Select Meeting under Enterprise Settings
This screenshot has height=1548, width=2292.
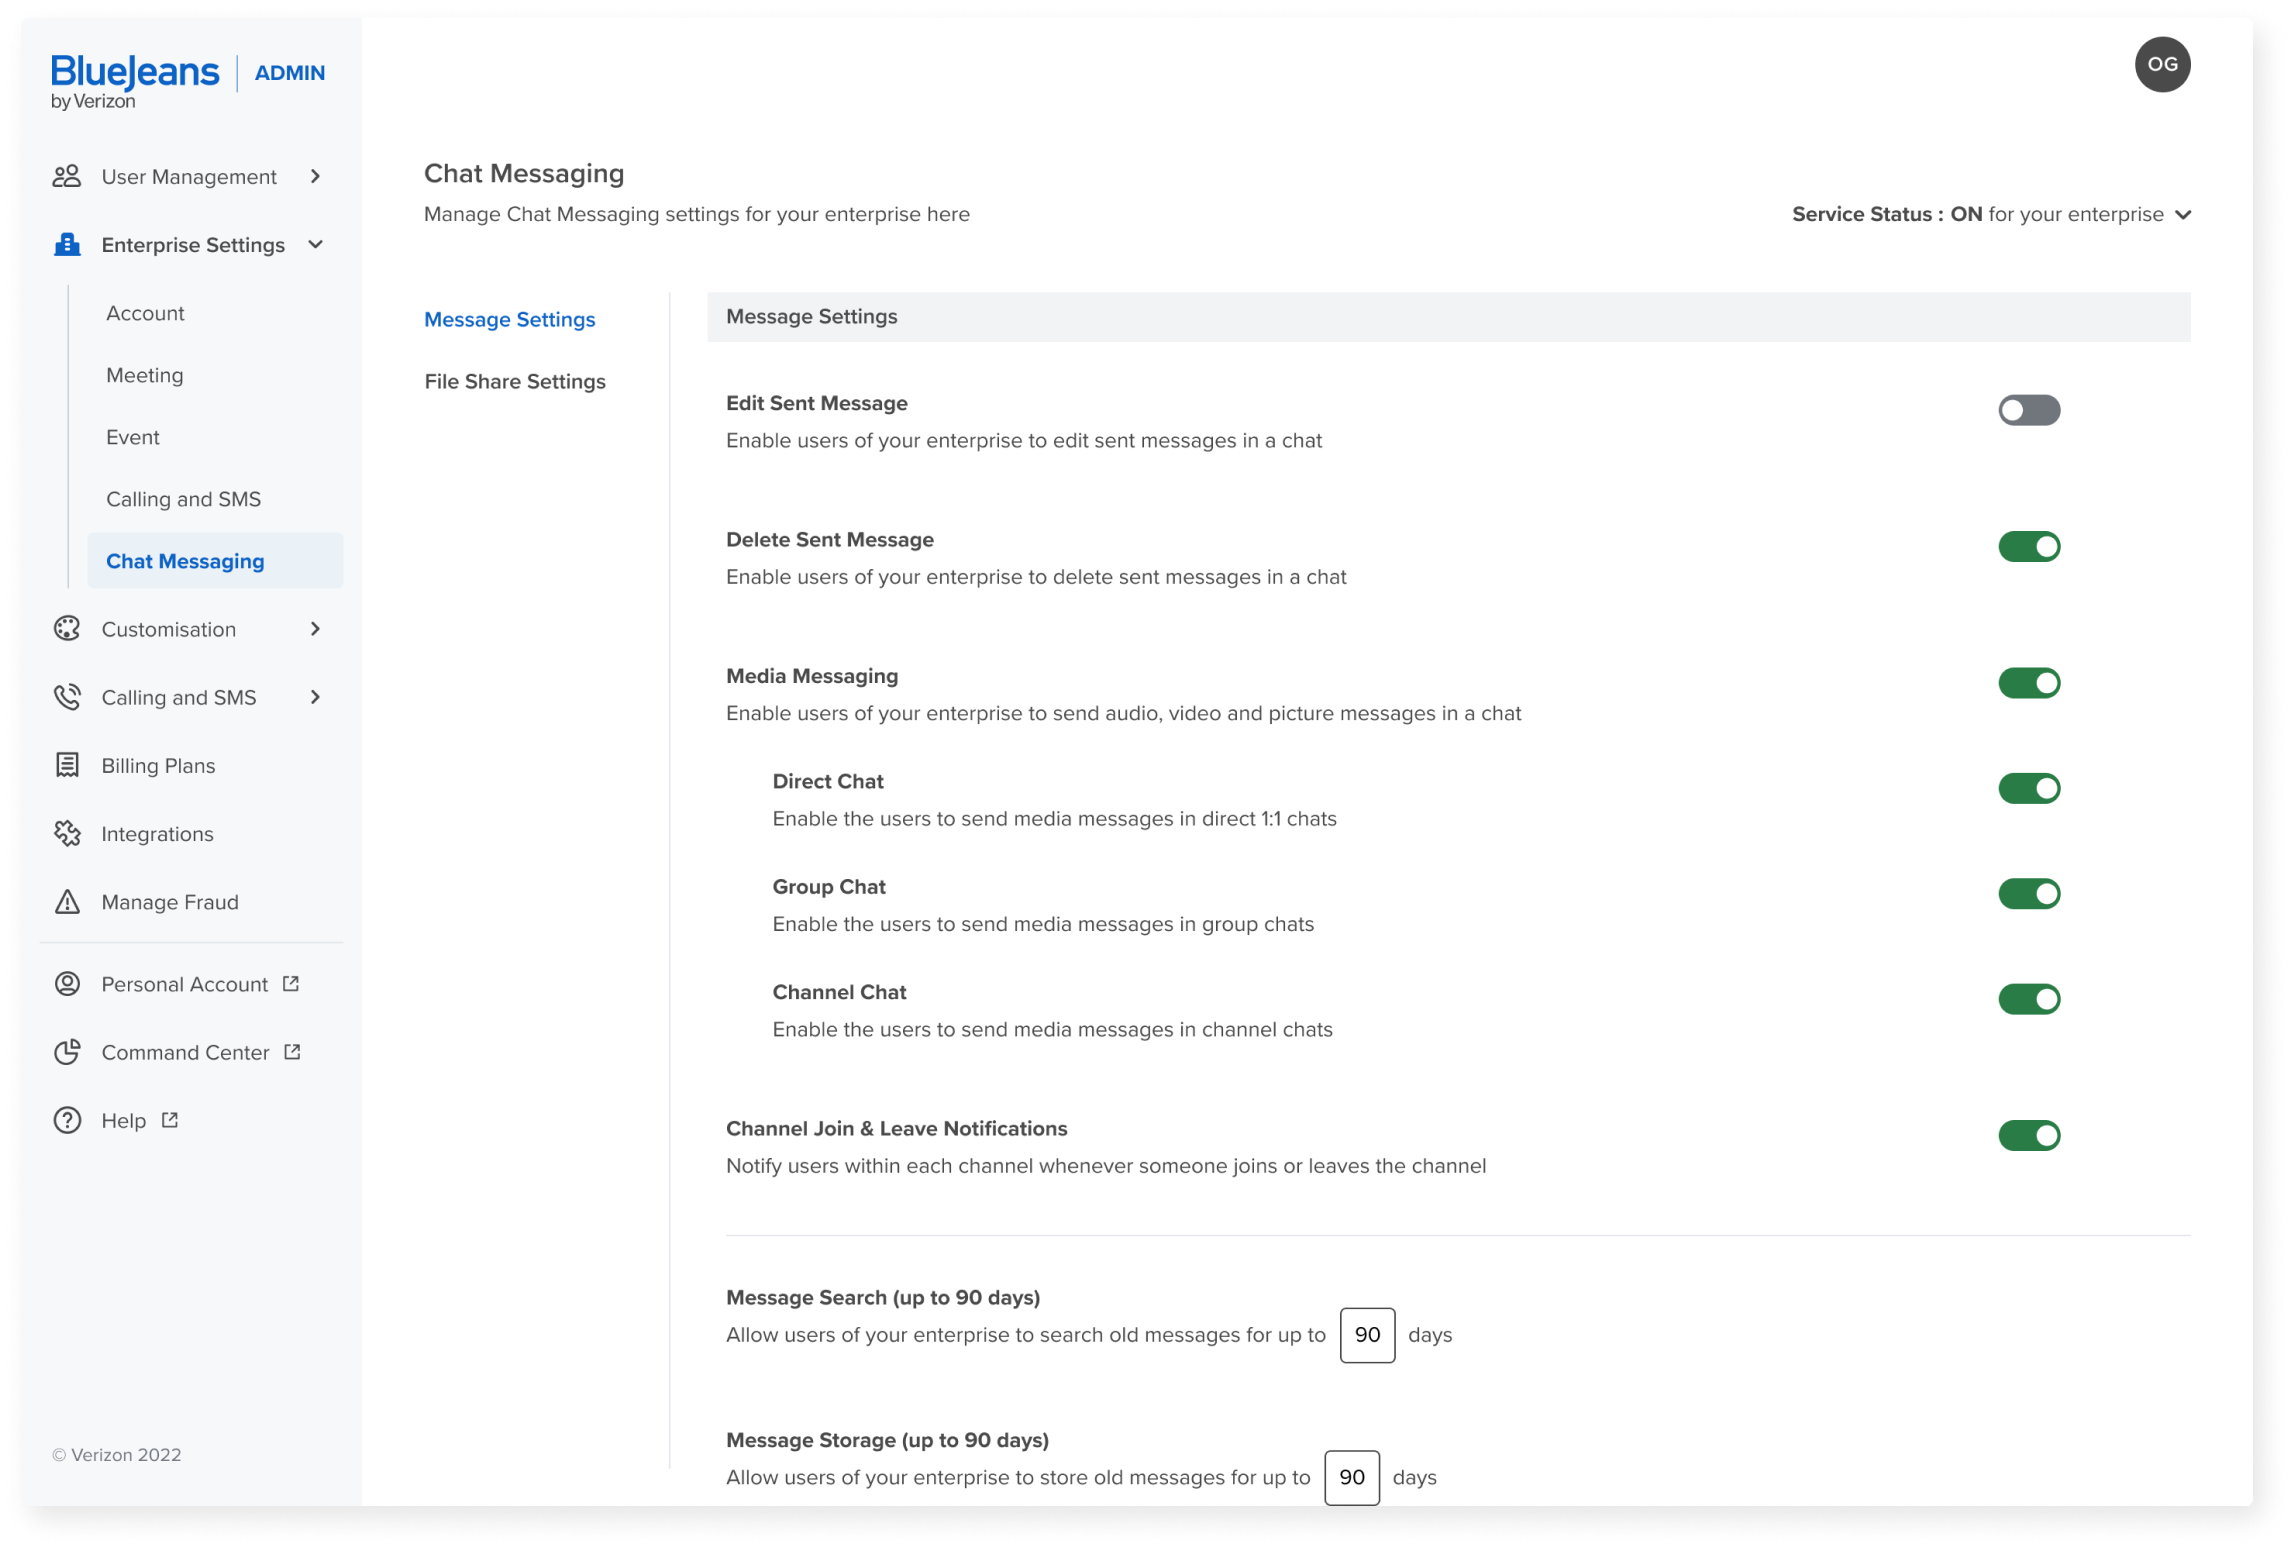click(145, 375)
